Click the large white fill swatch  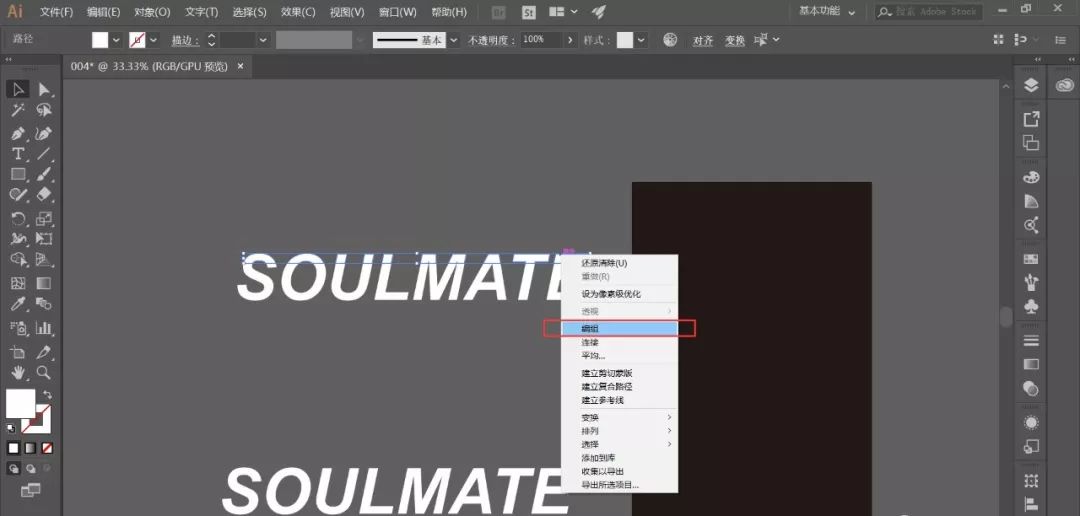point(20,403)
